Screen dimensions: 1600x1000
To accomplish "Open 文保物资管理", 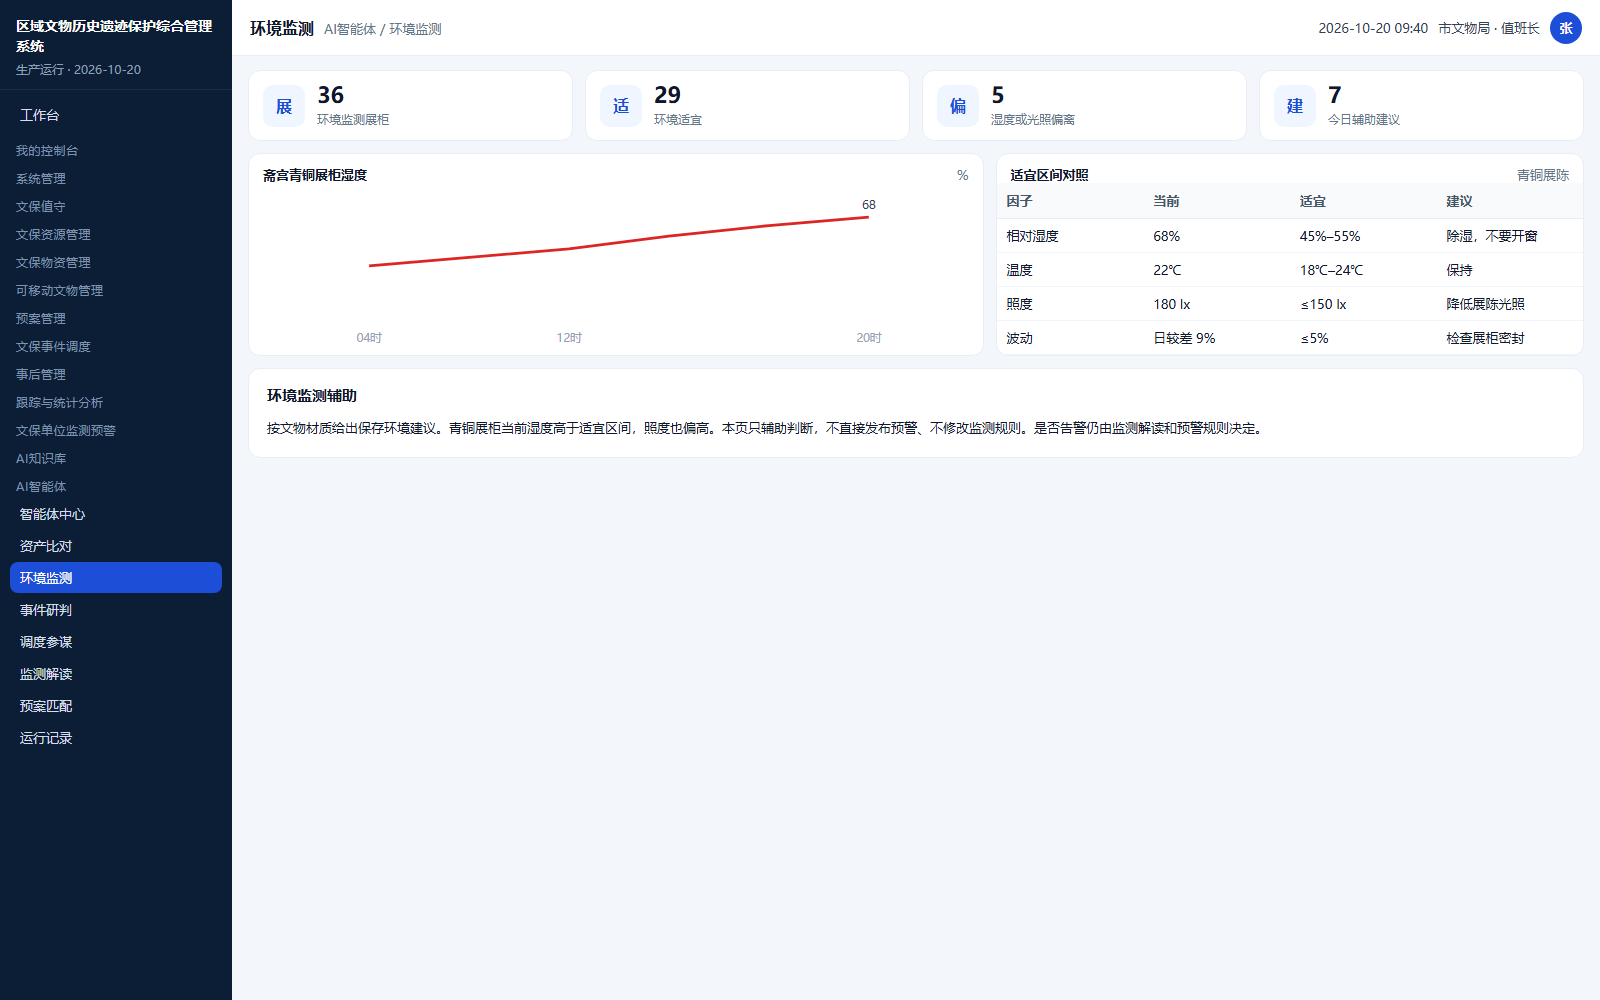I will click(x=53, y=263).
